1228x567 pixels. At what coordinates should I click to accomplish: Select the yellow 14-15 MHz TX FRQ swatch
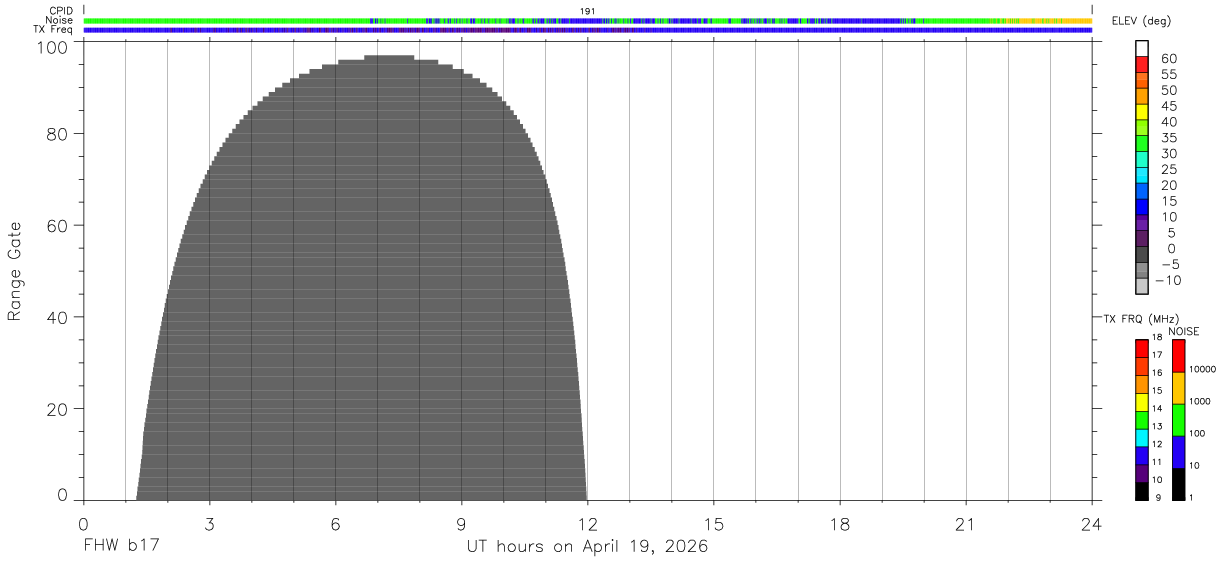1142,403
